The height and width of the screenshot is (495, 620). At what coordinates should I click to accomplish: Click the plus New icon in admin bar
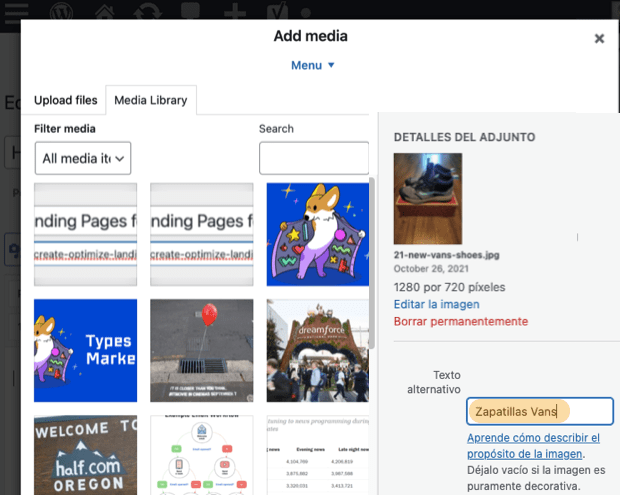click(x=235, y=12)
